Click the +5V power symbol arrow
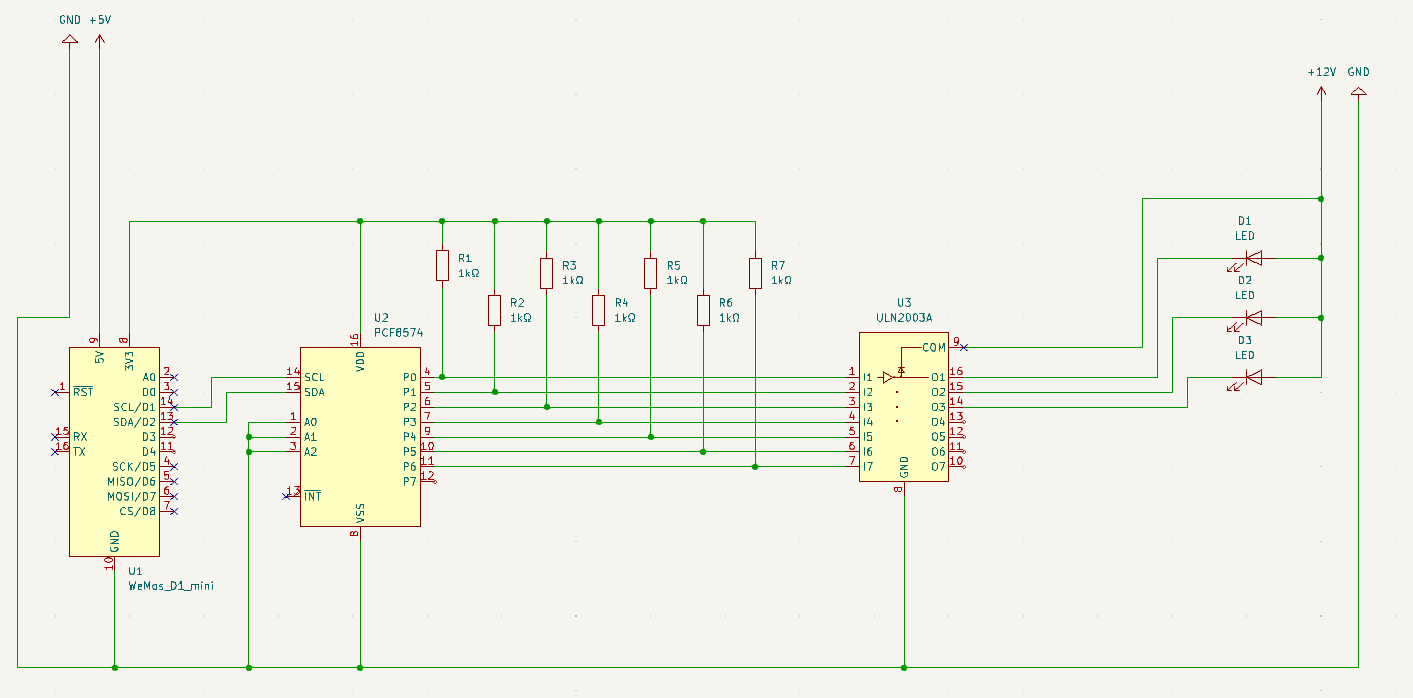Screen dimensions: 1413x698 pos(99,40)
